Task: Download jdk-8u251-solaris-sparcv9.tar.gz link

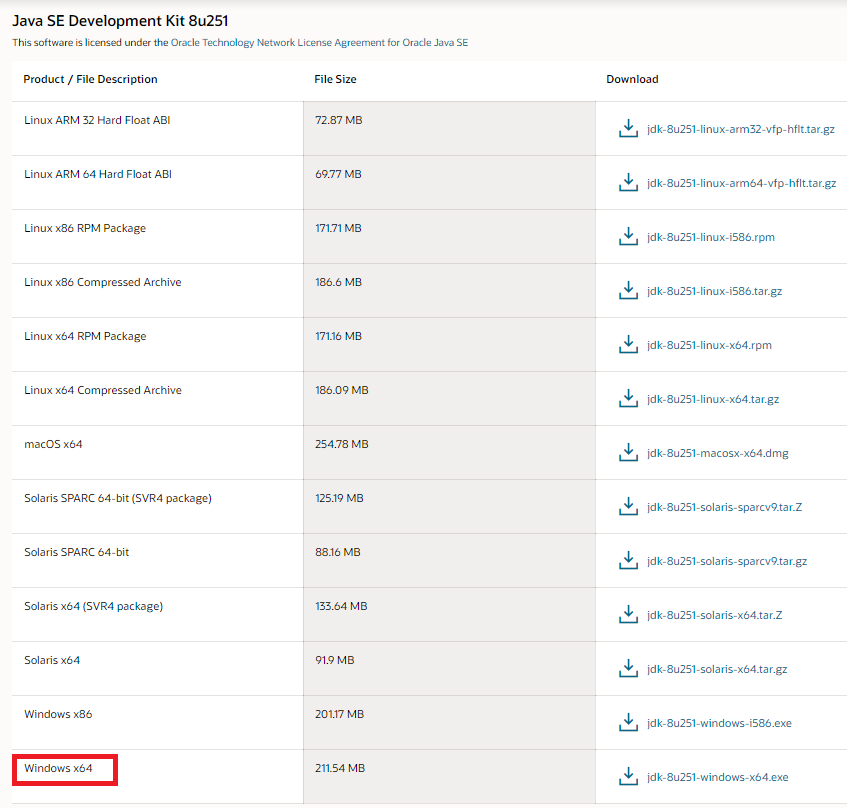Action: [727, 562]
